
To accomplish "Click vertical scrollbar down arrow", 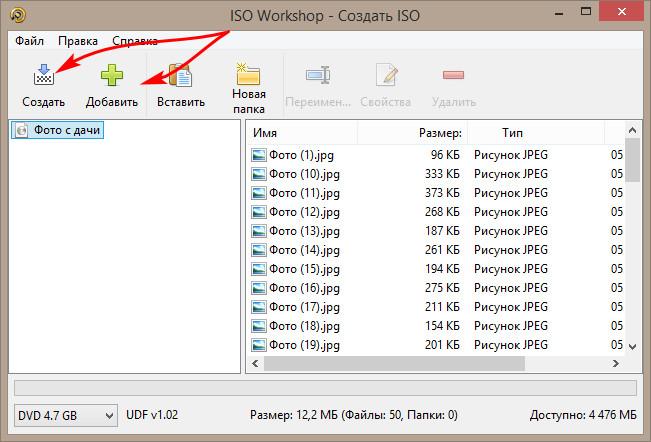I will (x=632, y=347).
